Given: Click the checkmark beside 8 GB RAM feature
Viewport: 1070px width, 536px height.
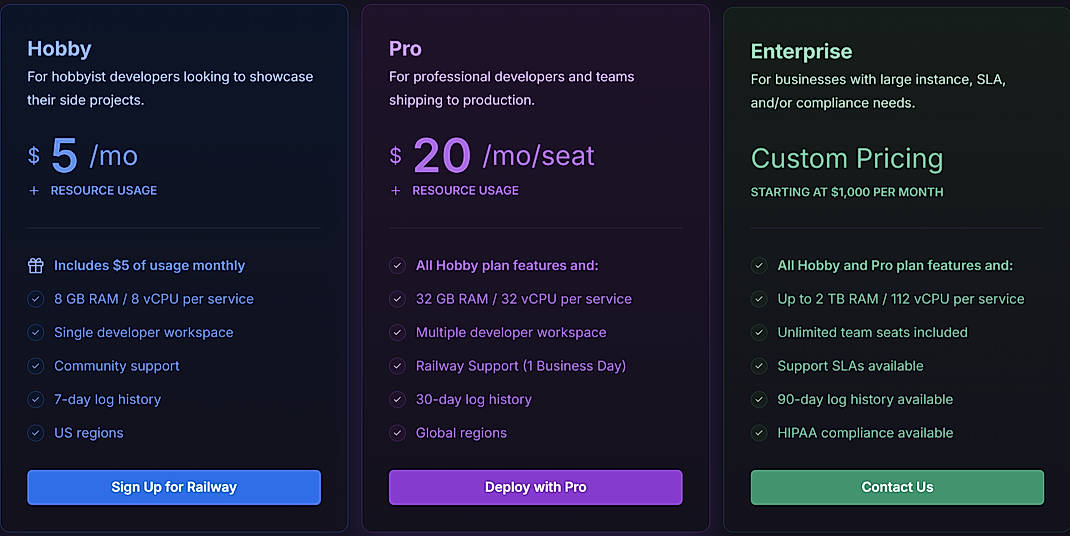Looking at the screenshot, I should pyautogui.click(x=36, y=299).
